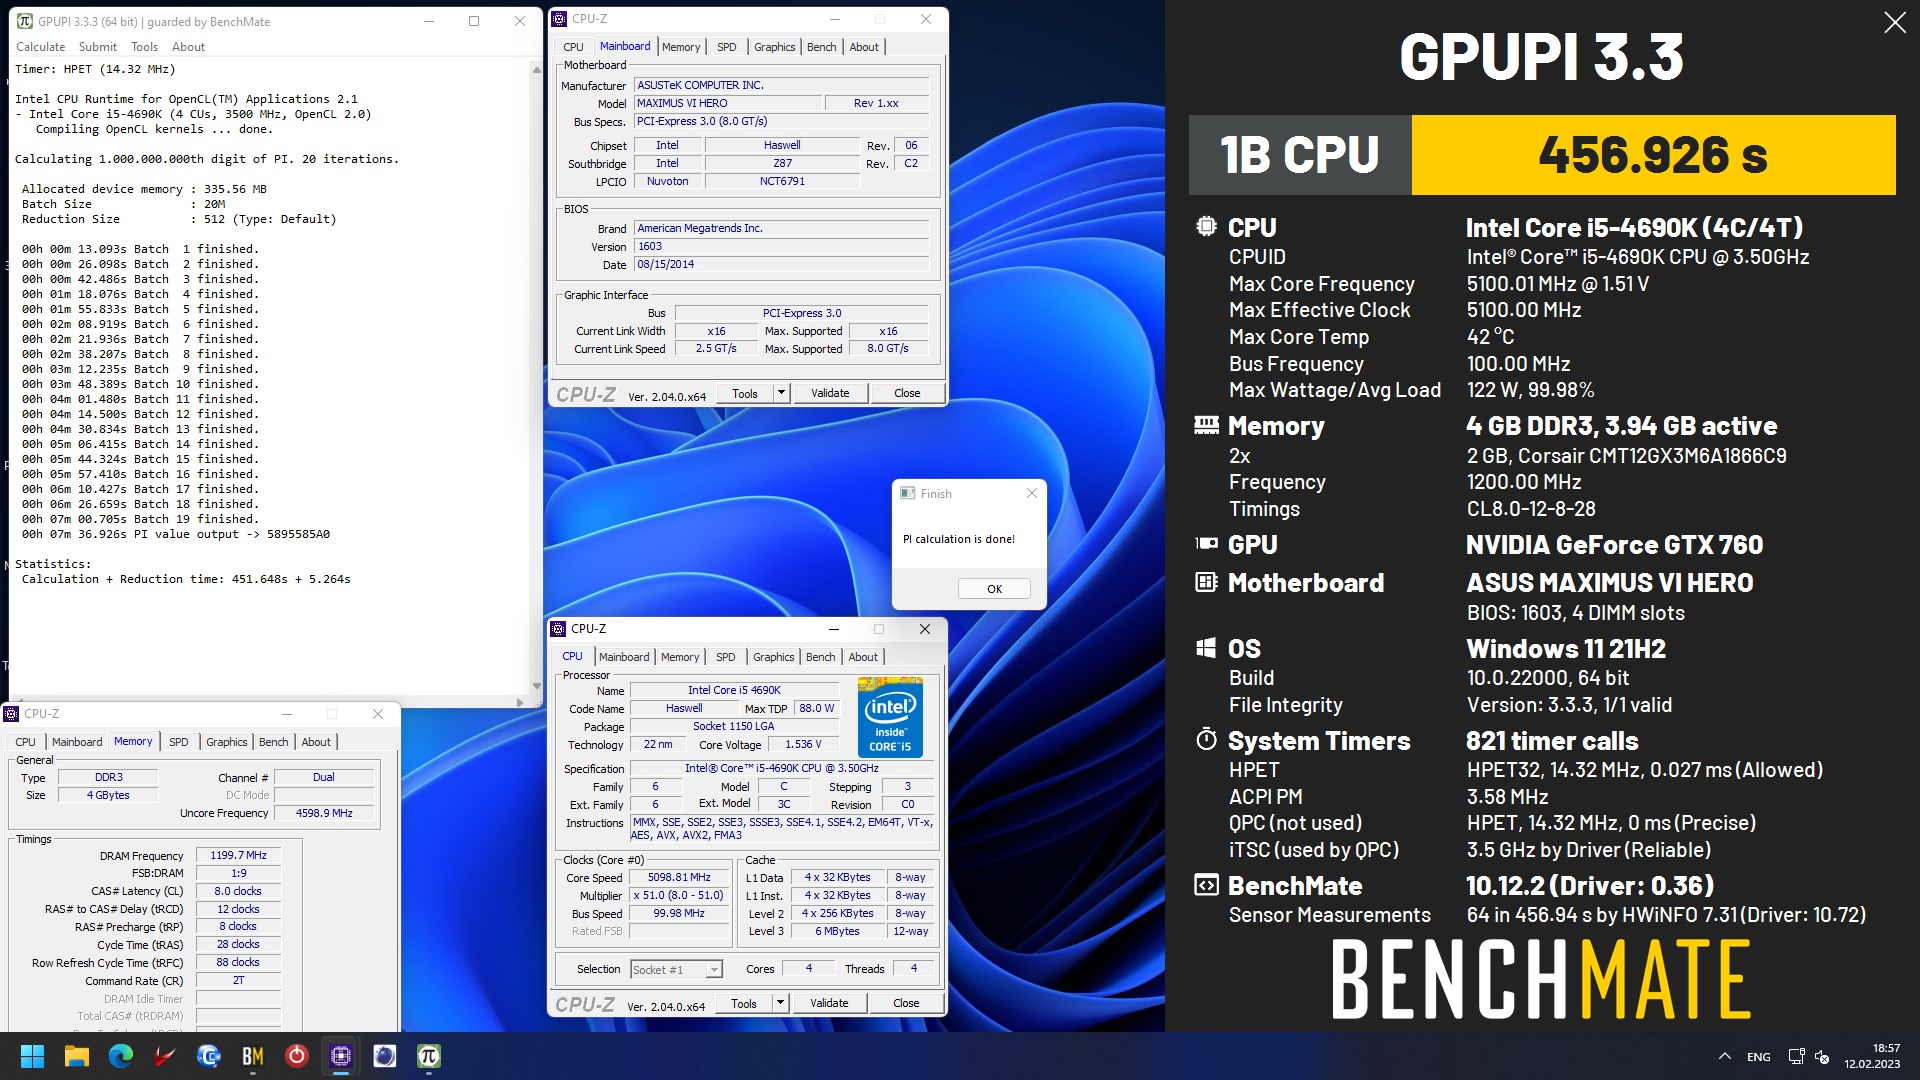
Task: Open the Calculate menu in GPUPI
Action: [40, 47]
